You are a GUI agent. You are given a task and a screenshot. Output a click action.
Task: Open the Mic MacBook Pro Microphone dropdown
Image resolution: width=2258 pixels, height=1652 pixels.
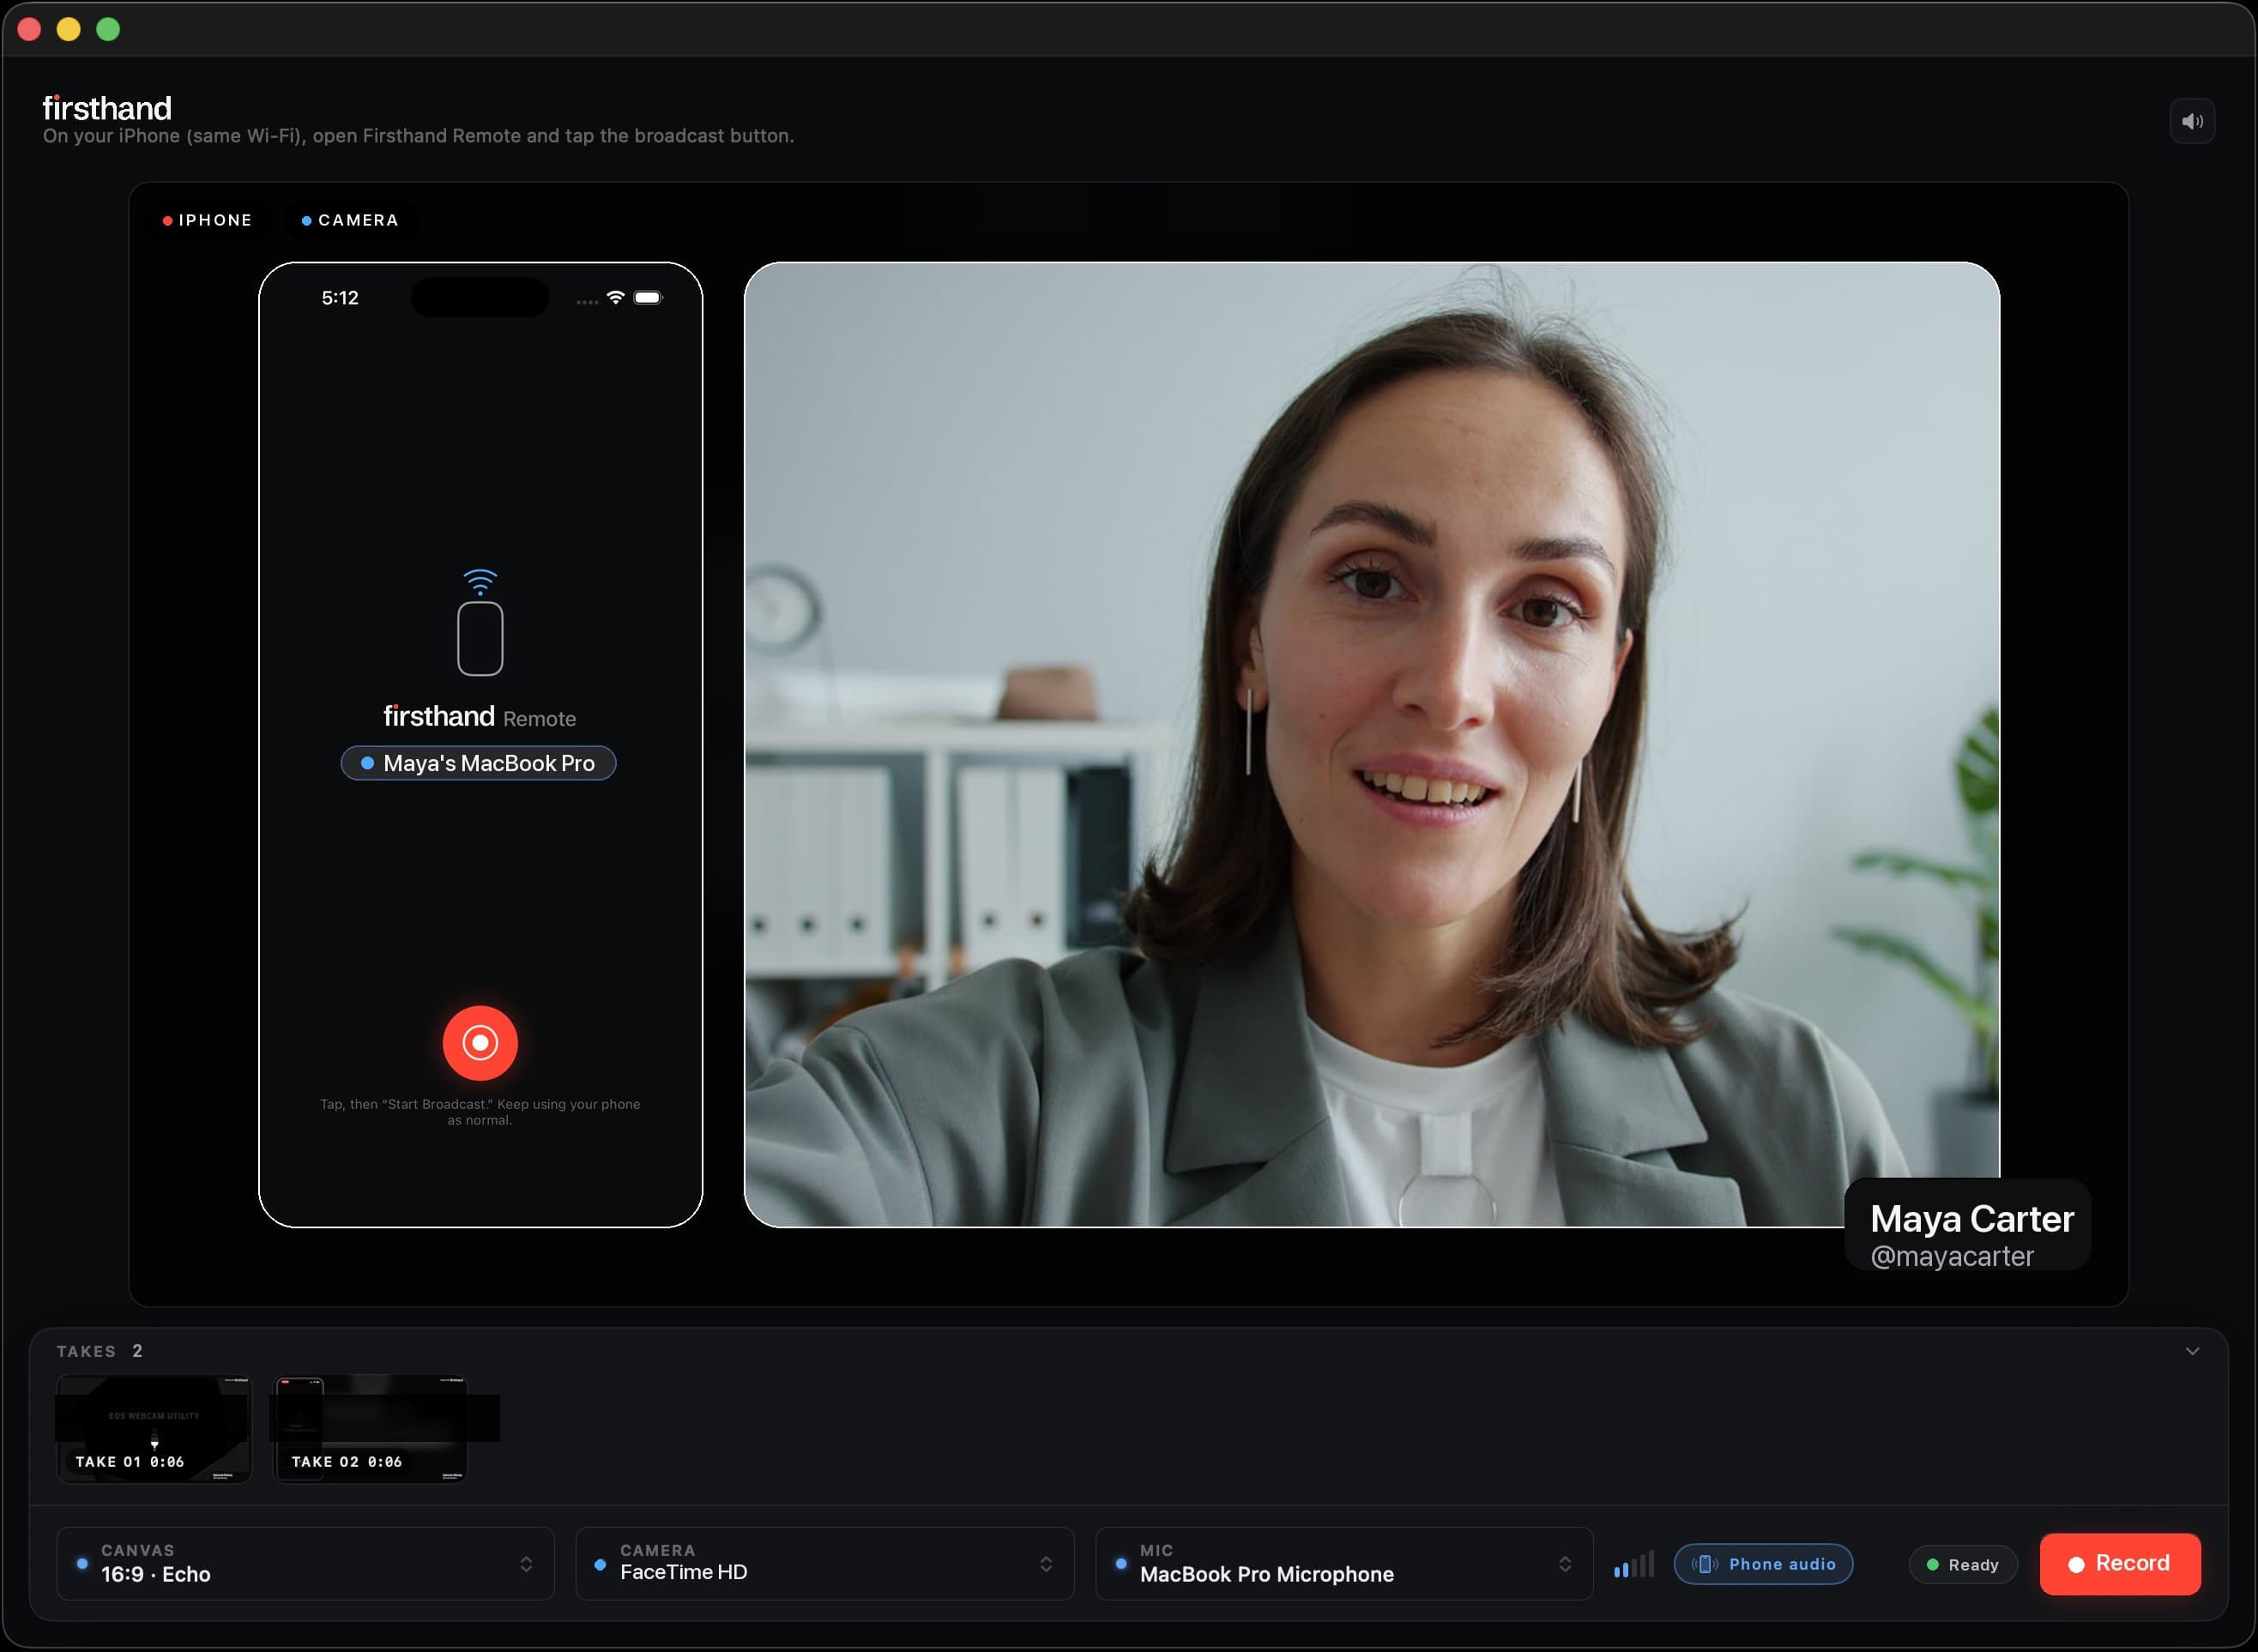pyautogui.click(x=1344, y=1564)
